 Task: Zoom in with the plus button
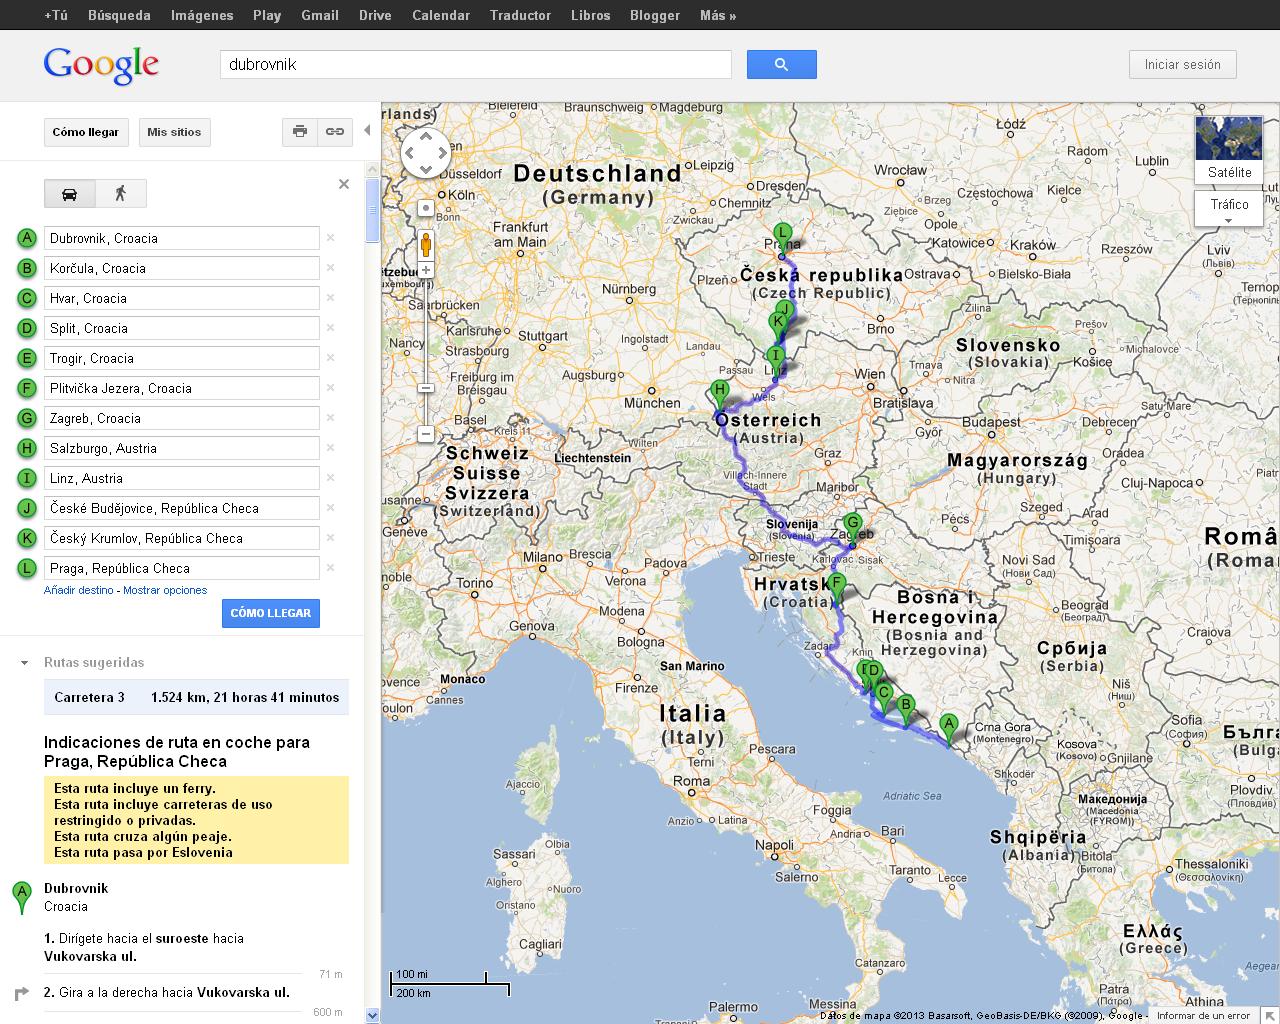point(426,270)
